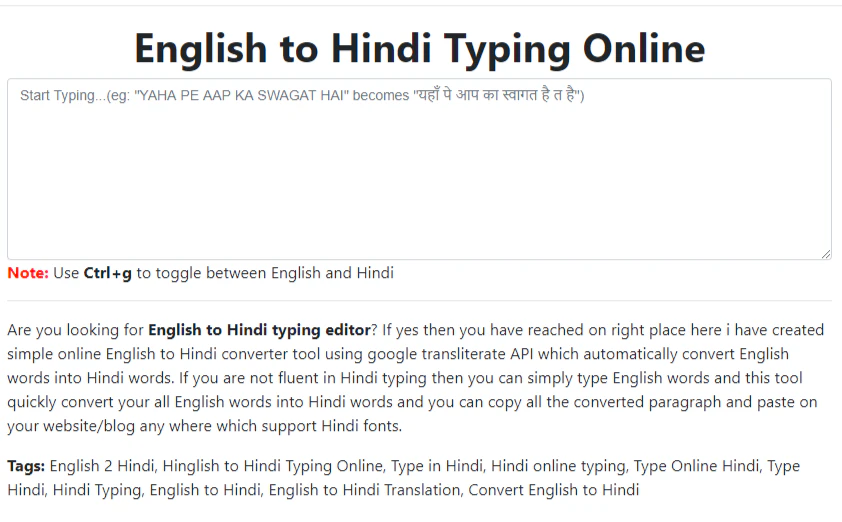Click the 'Hindi online typing' tag text
Image resolution: width=842 pixels, height=522 pixels.
pos(558,466)
